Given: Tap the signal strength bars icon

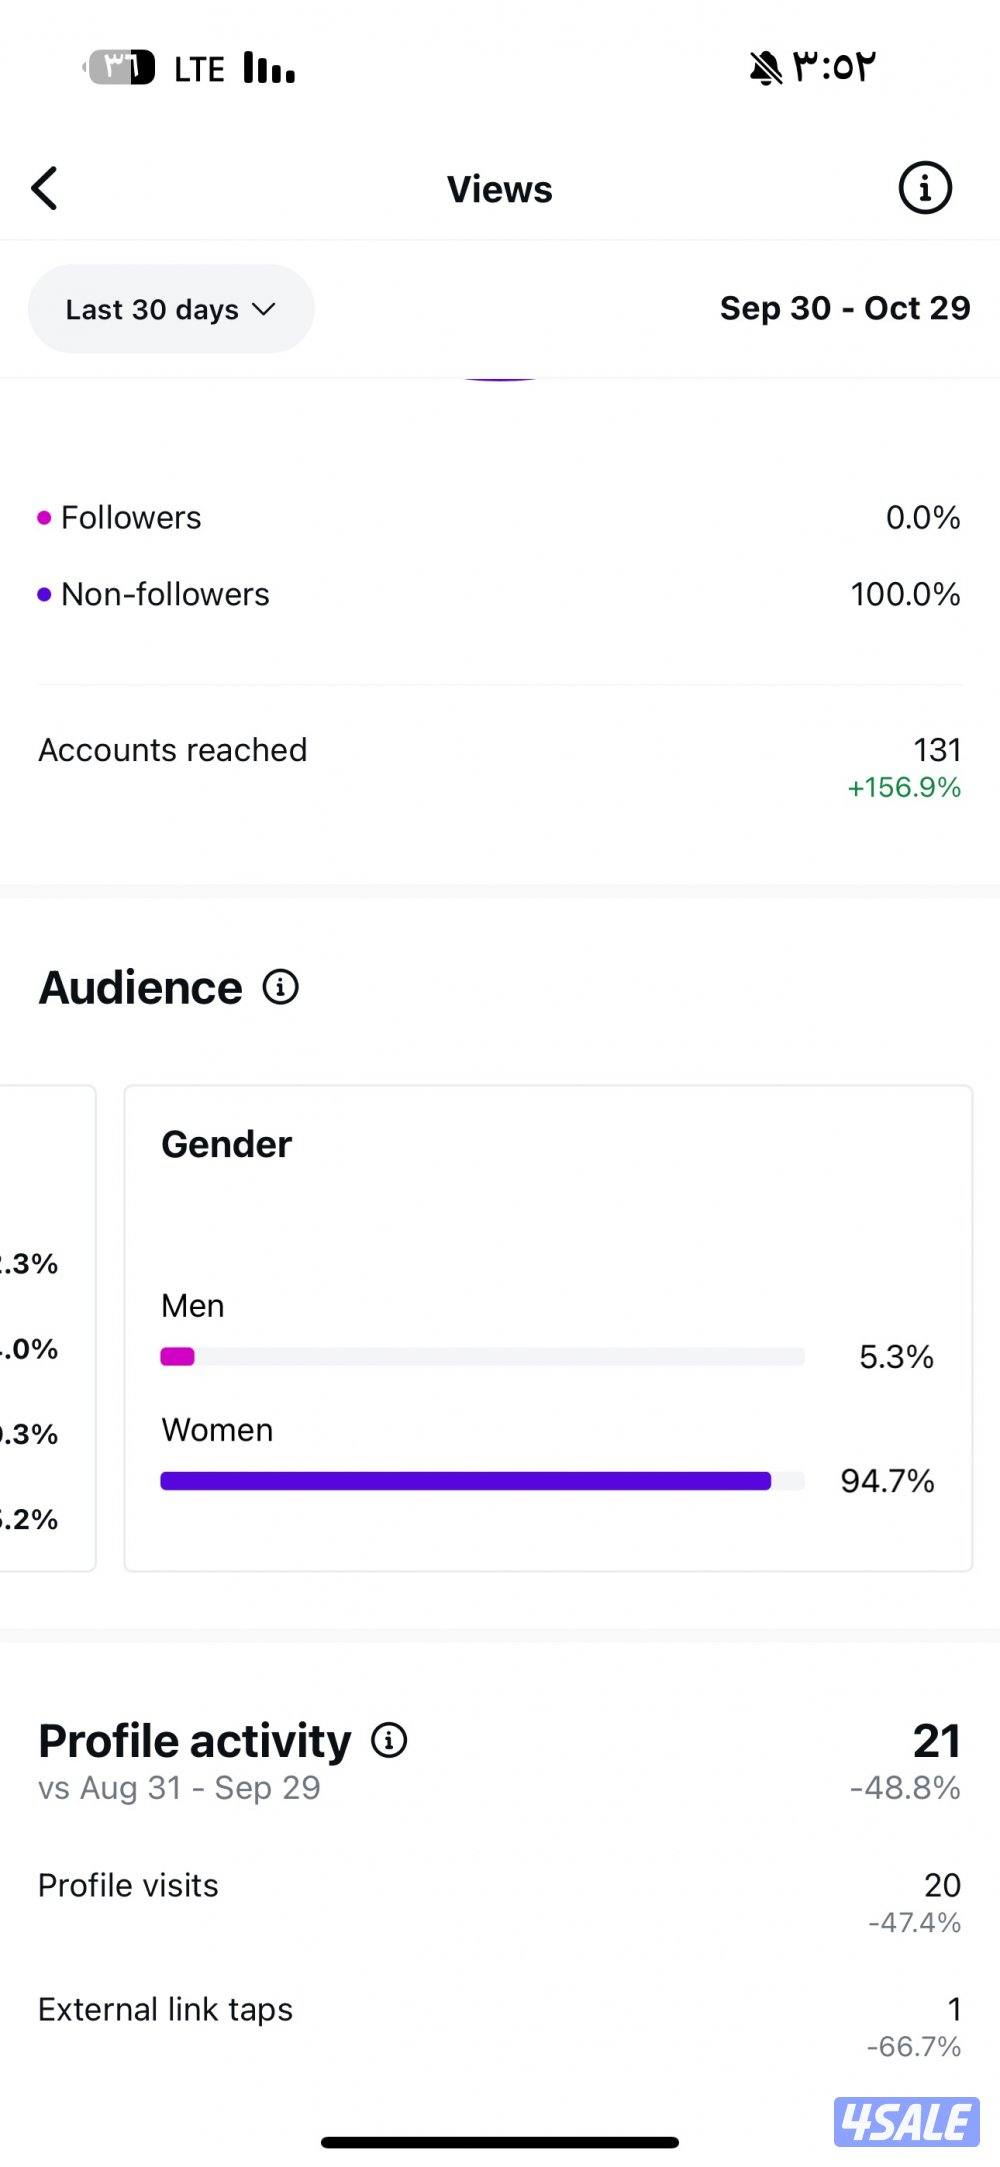Looking at the screenshot, I should [x=269, y=68].
